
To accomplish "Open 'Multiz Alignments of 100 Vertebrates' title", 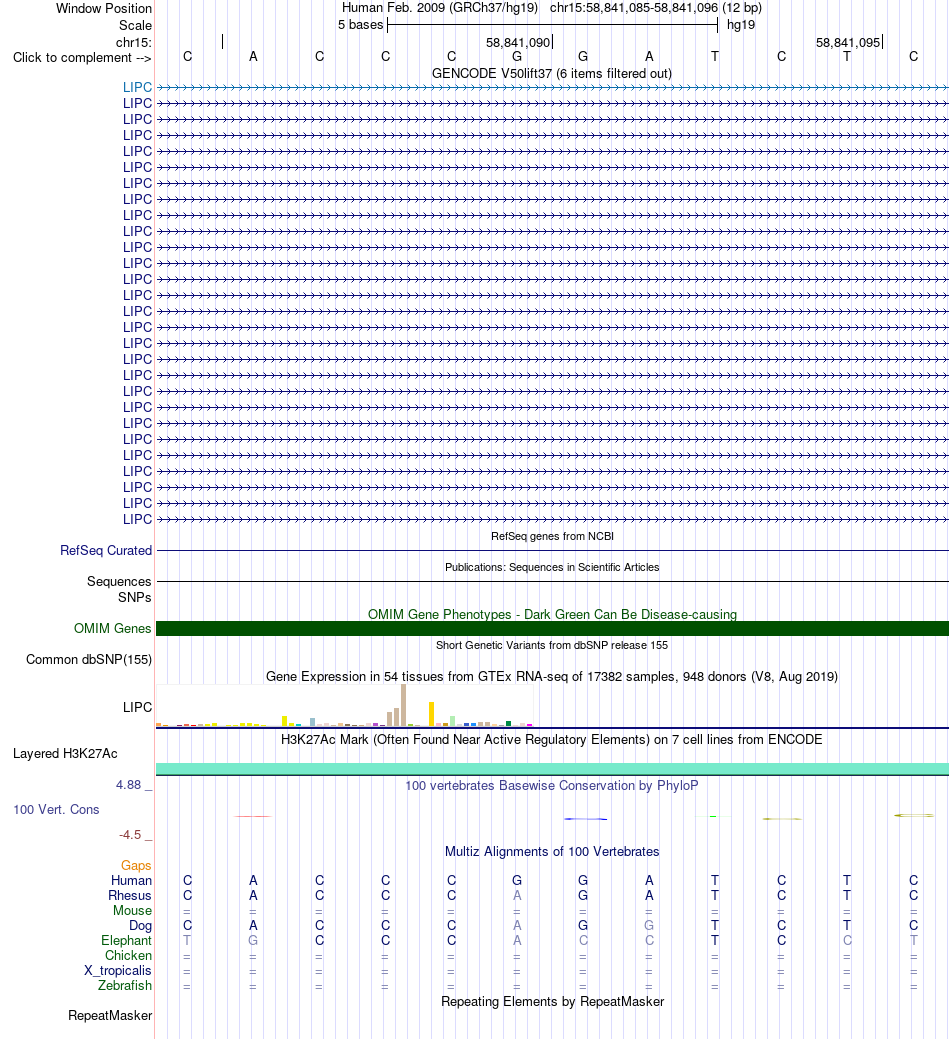I will click(552, 852).
